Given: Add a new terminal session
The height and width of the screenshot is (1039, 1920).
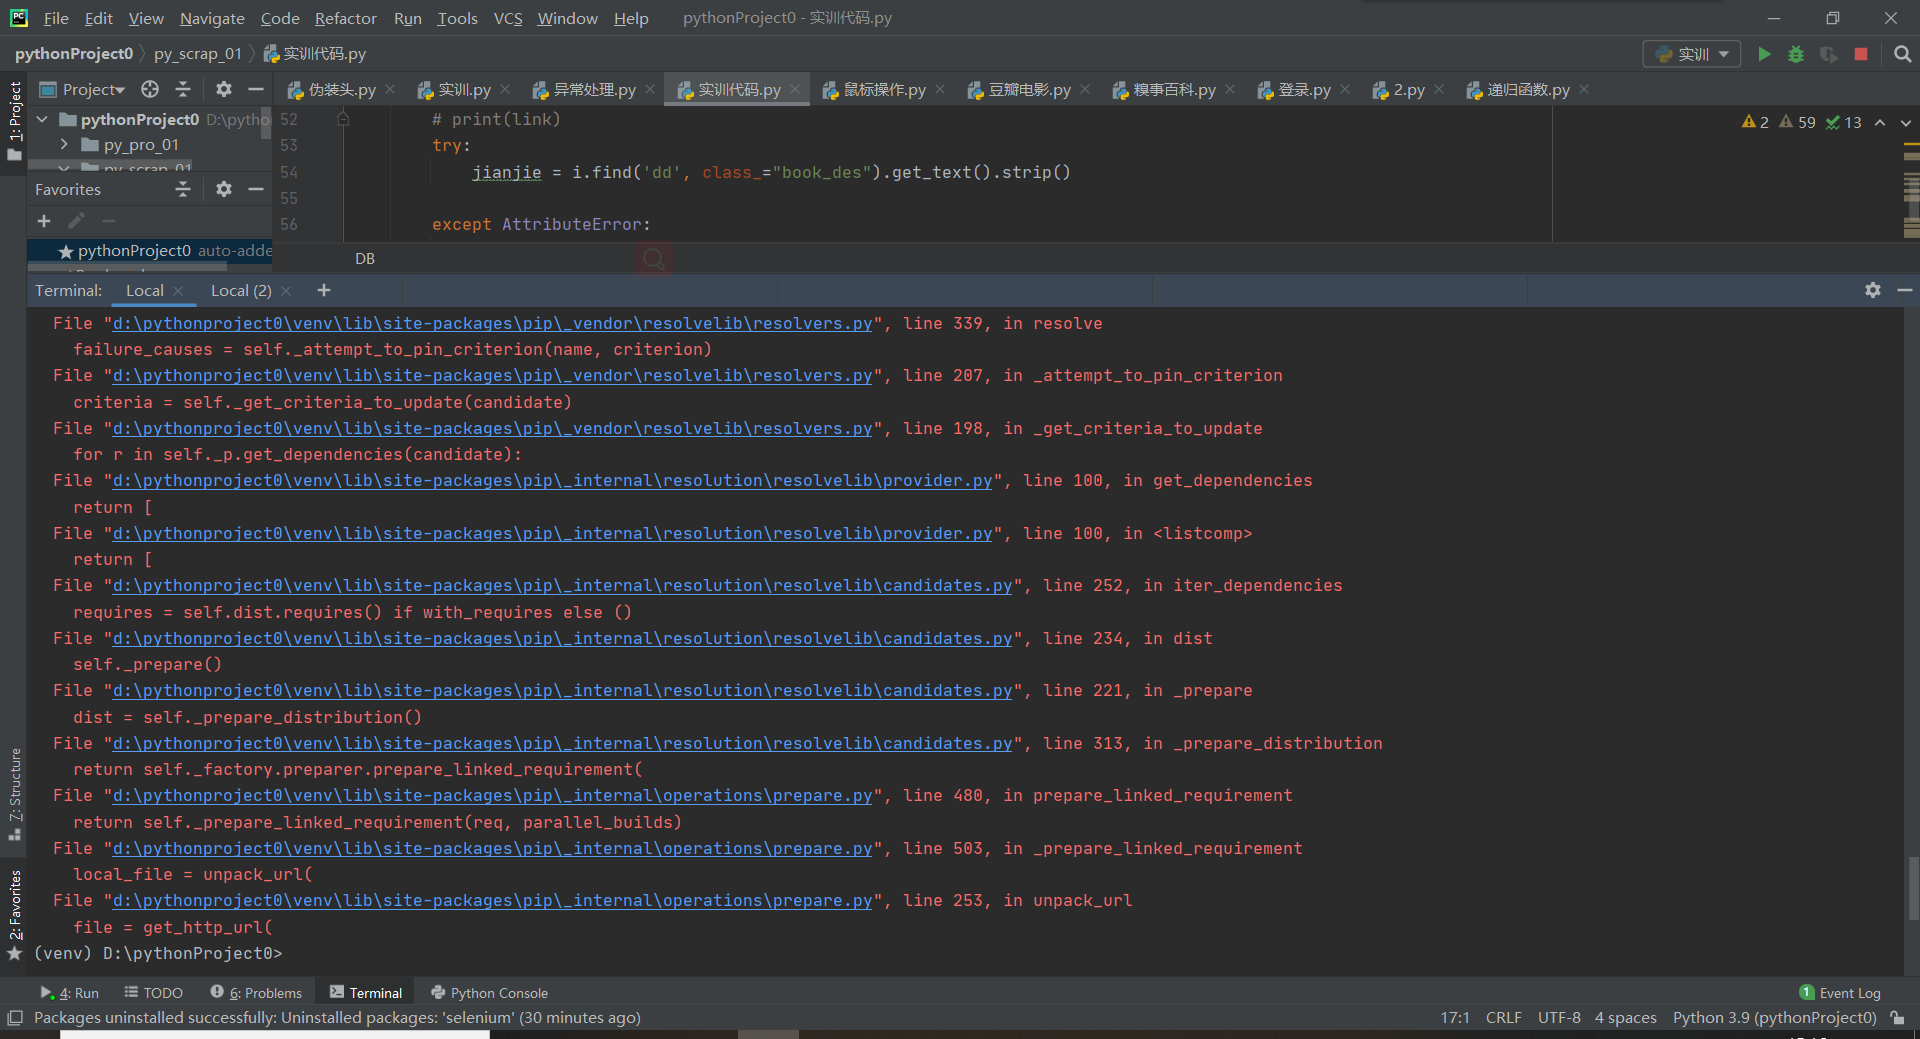Looking at the screenshot, I should tap(323, 290).
